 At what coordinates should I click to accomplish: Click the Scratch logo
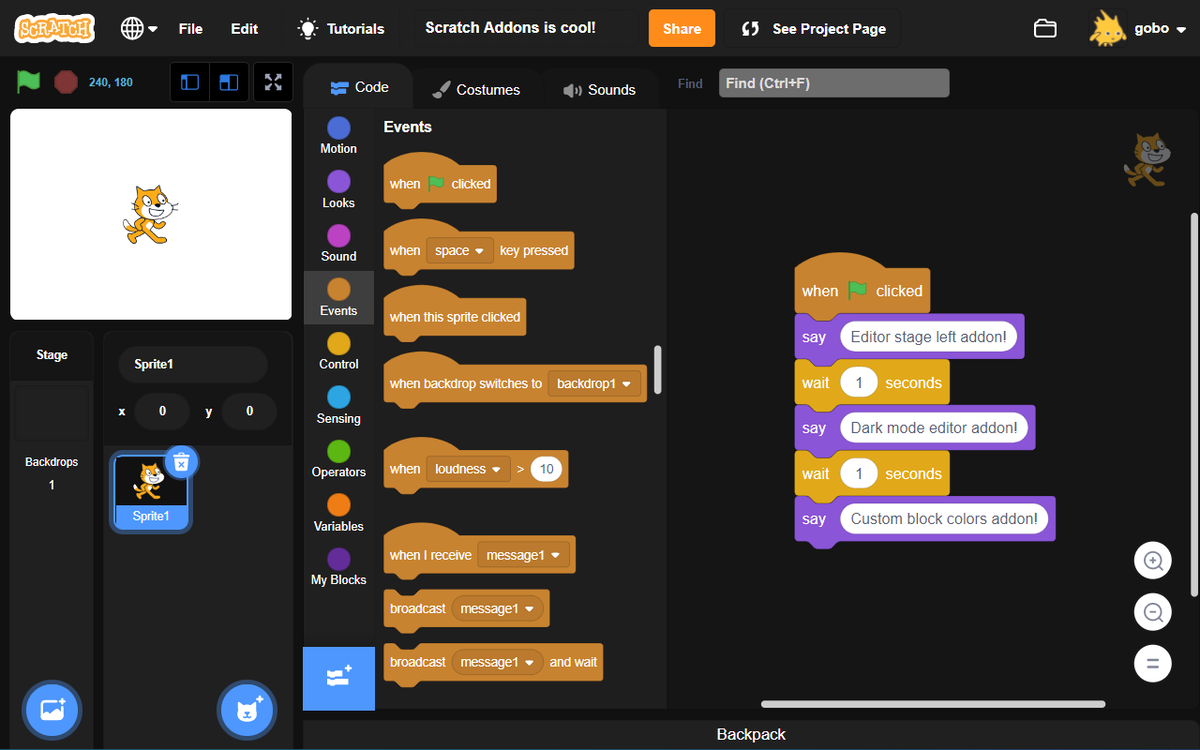55,28
